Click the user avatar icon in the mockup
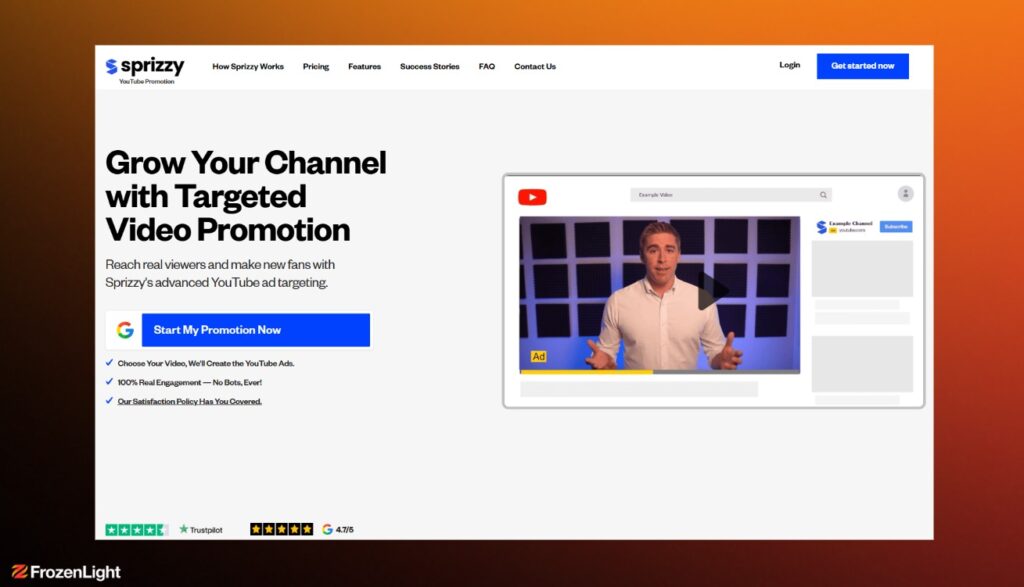Viewport: 1024px width, 587px height. click(905, 194)
